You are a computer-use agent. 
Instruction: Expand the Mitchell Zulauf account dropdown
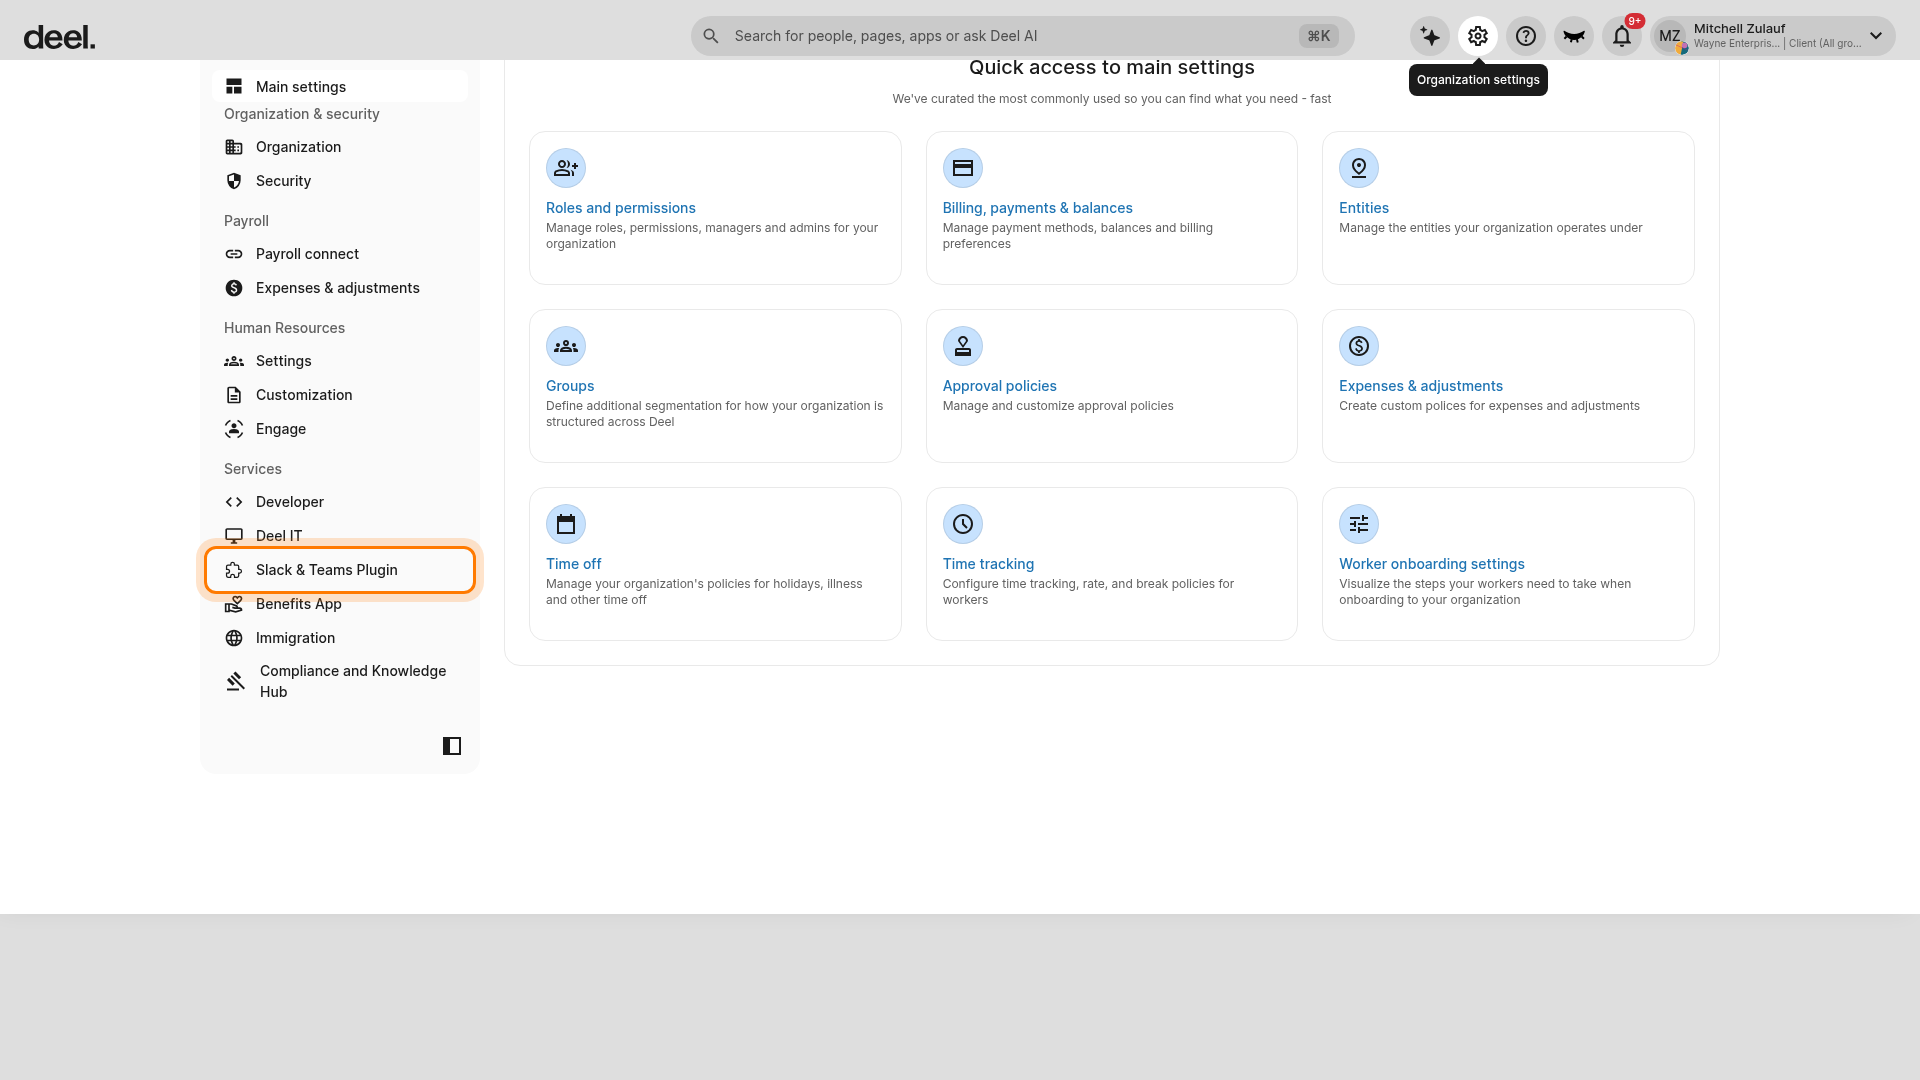click(1773, 36)
